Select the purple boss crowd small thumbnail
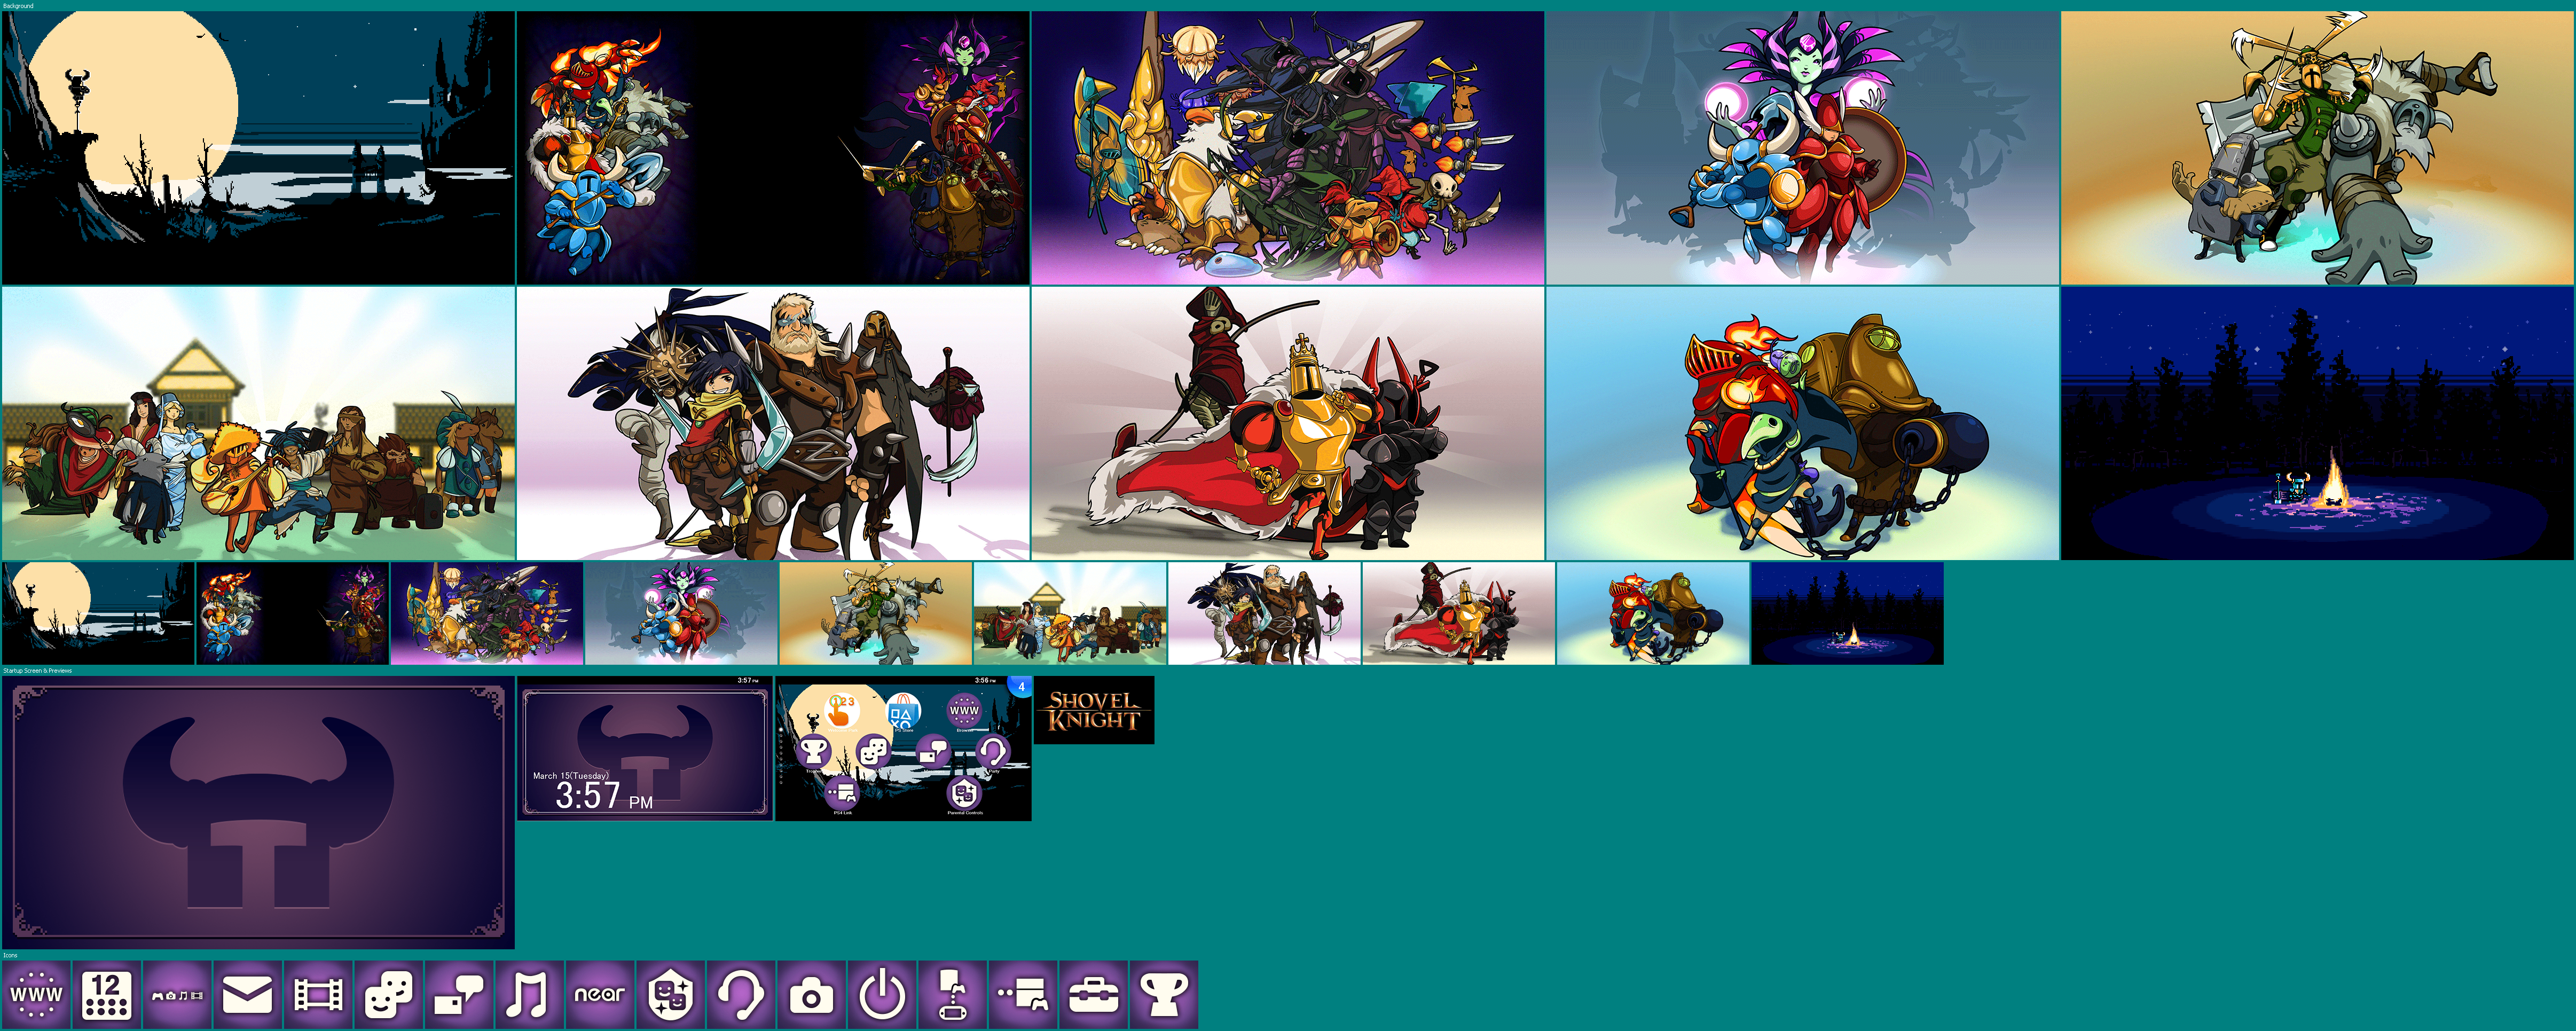The width and height of the screenshot is (2576, 1031). click(487, 613)
